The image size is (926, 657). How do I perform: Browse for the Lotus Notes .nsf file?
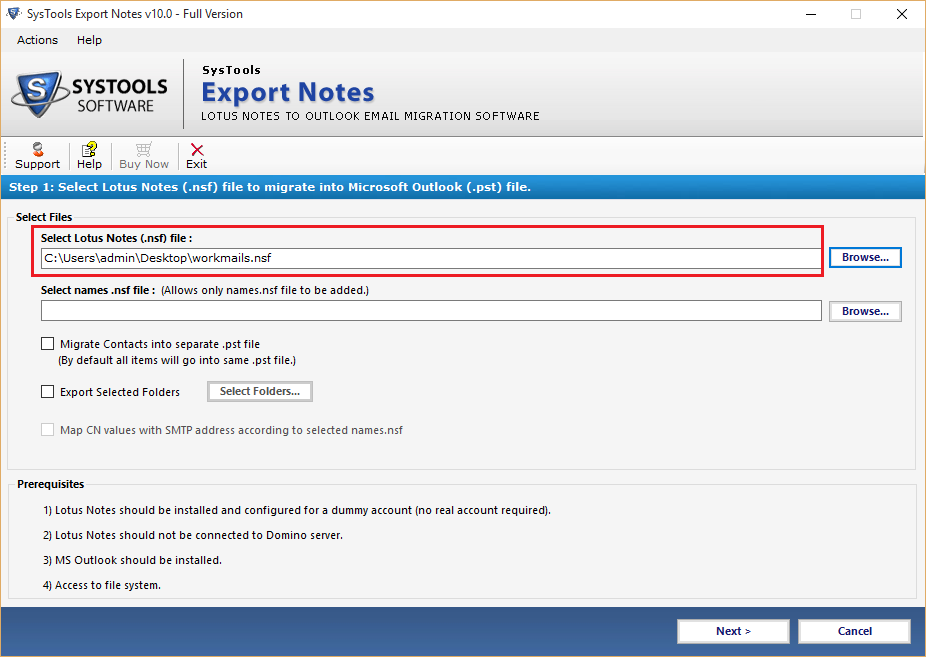click(865, 257)
